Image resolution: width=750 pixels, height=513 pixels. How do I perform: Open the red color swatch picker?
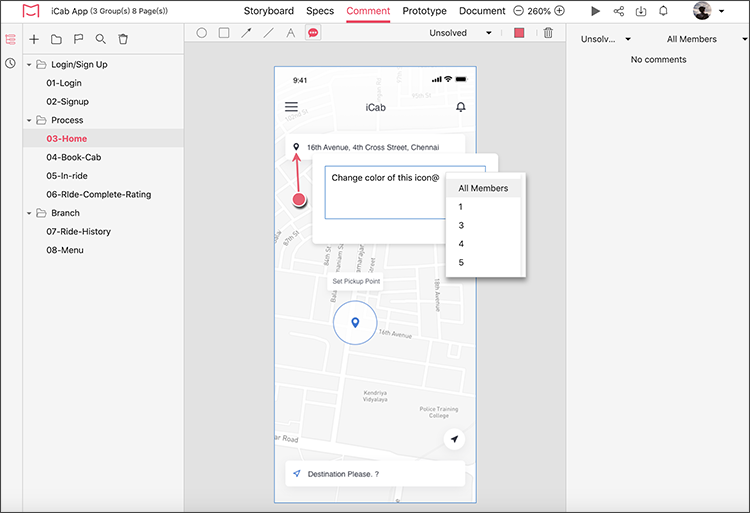(x=519, y=33)
